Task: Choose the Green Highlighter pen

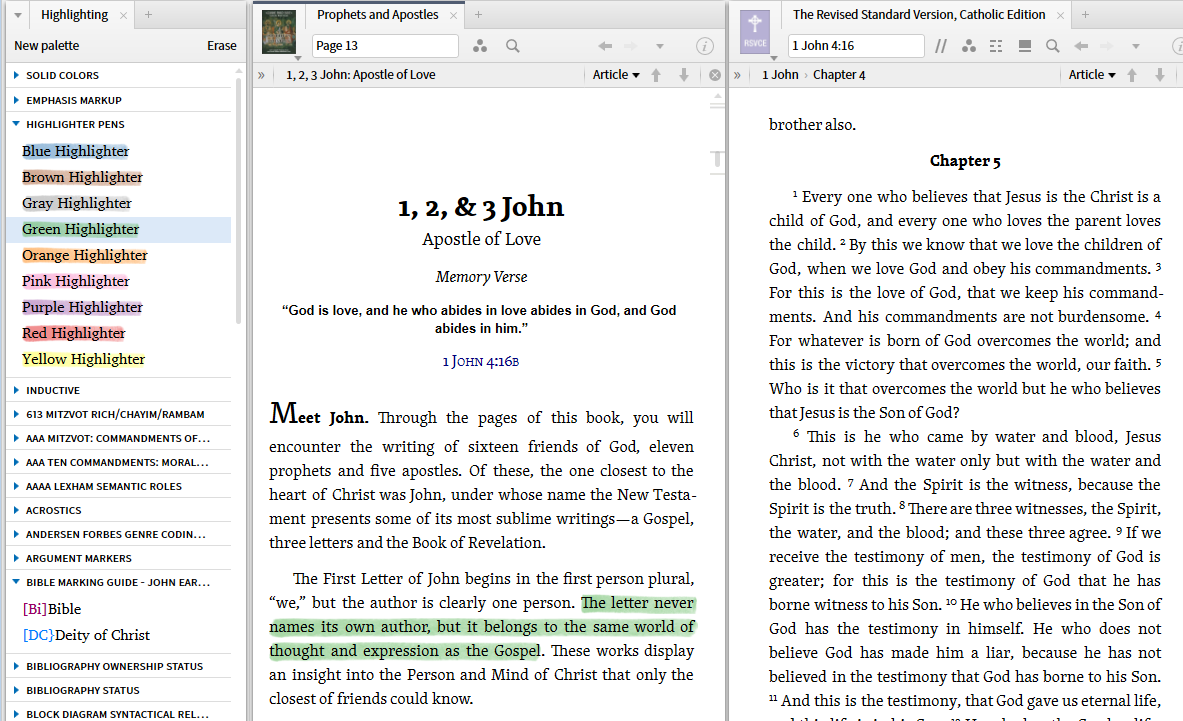Action: tap(81, 229)
